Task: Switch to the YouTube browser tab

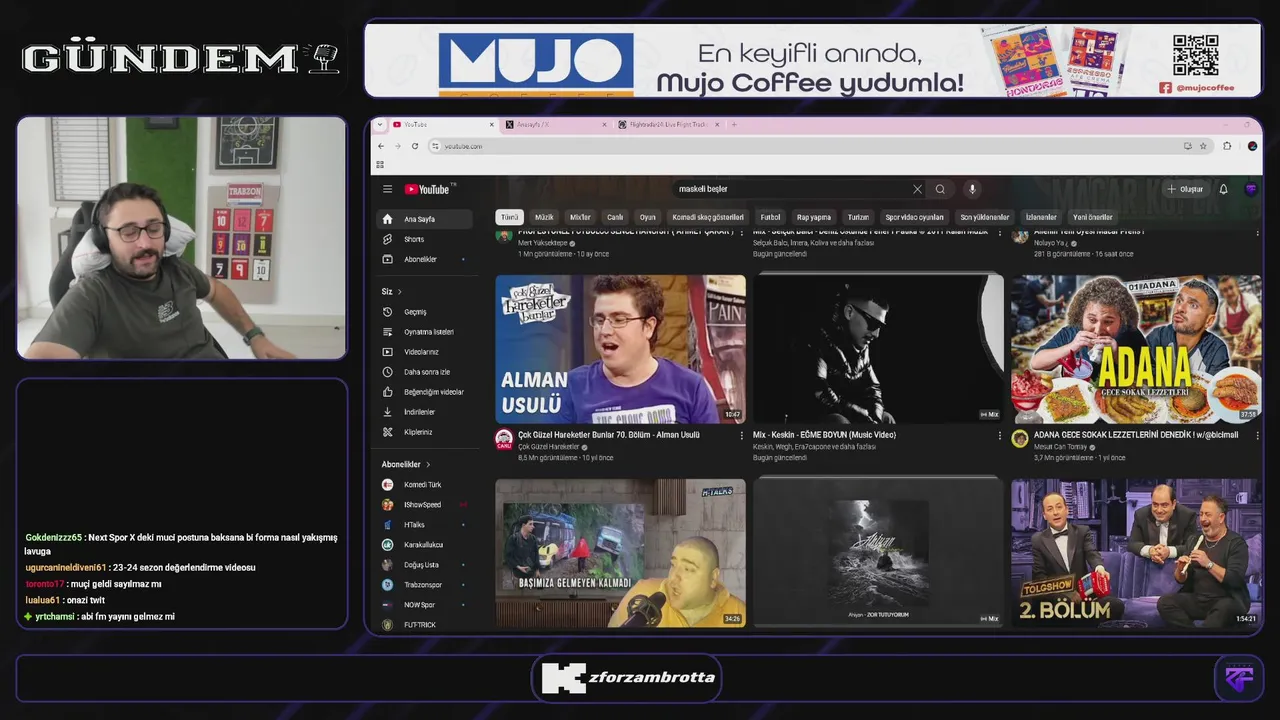Action: click(x=443, y=125)
